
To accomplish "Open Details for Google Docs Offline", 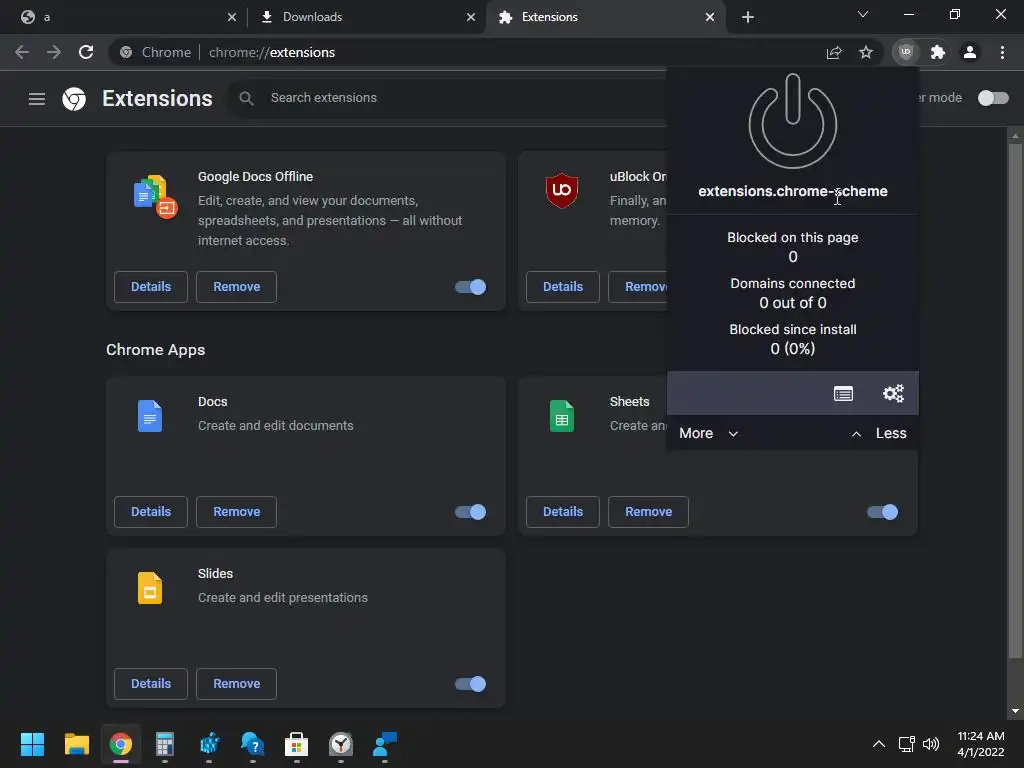I will click(x=151, y=287).
